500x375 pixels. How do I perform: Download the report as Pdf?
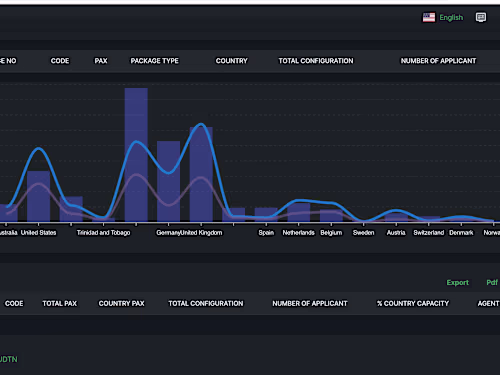[492, 283]
